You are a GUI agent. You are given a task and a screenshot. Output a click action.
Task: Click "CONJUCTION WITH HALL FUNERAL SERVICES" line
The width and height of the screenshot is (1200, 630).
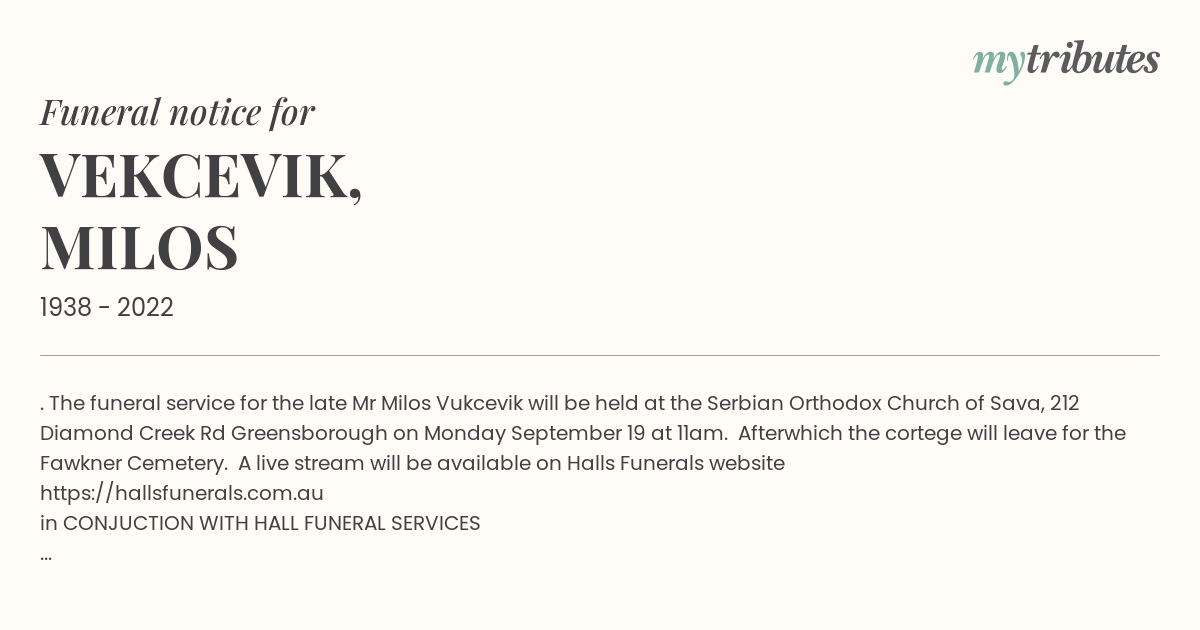pyautogui.click(x=271, y=523)
